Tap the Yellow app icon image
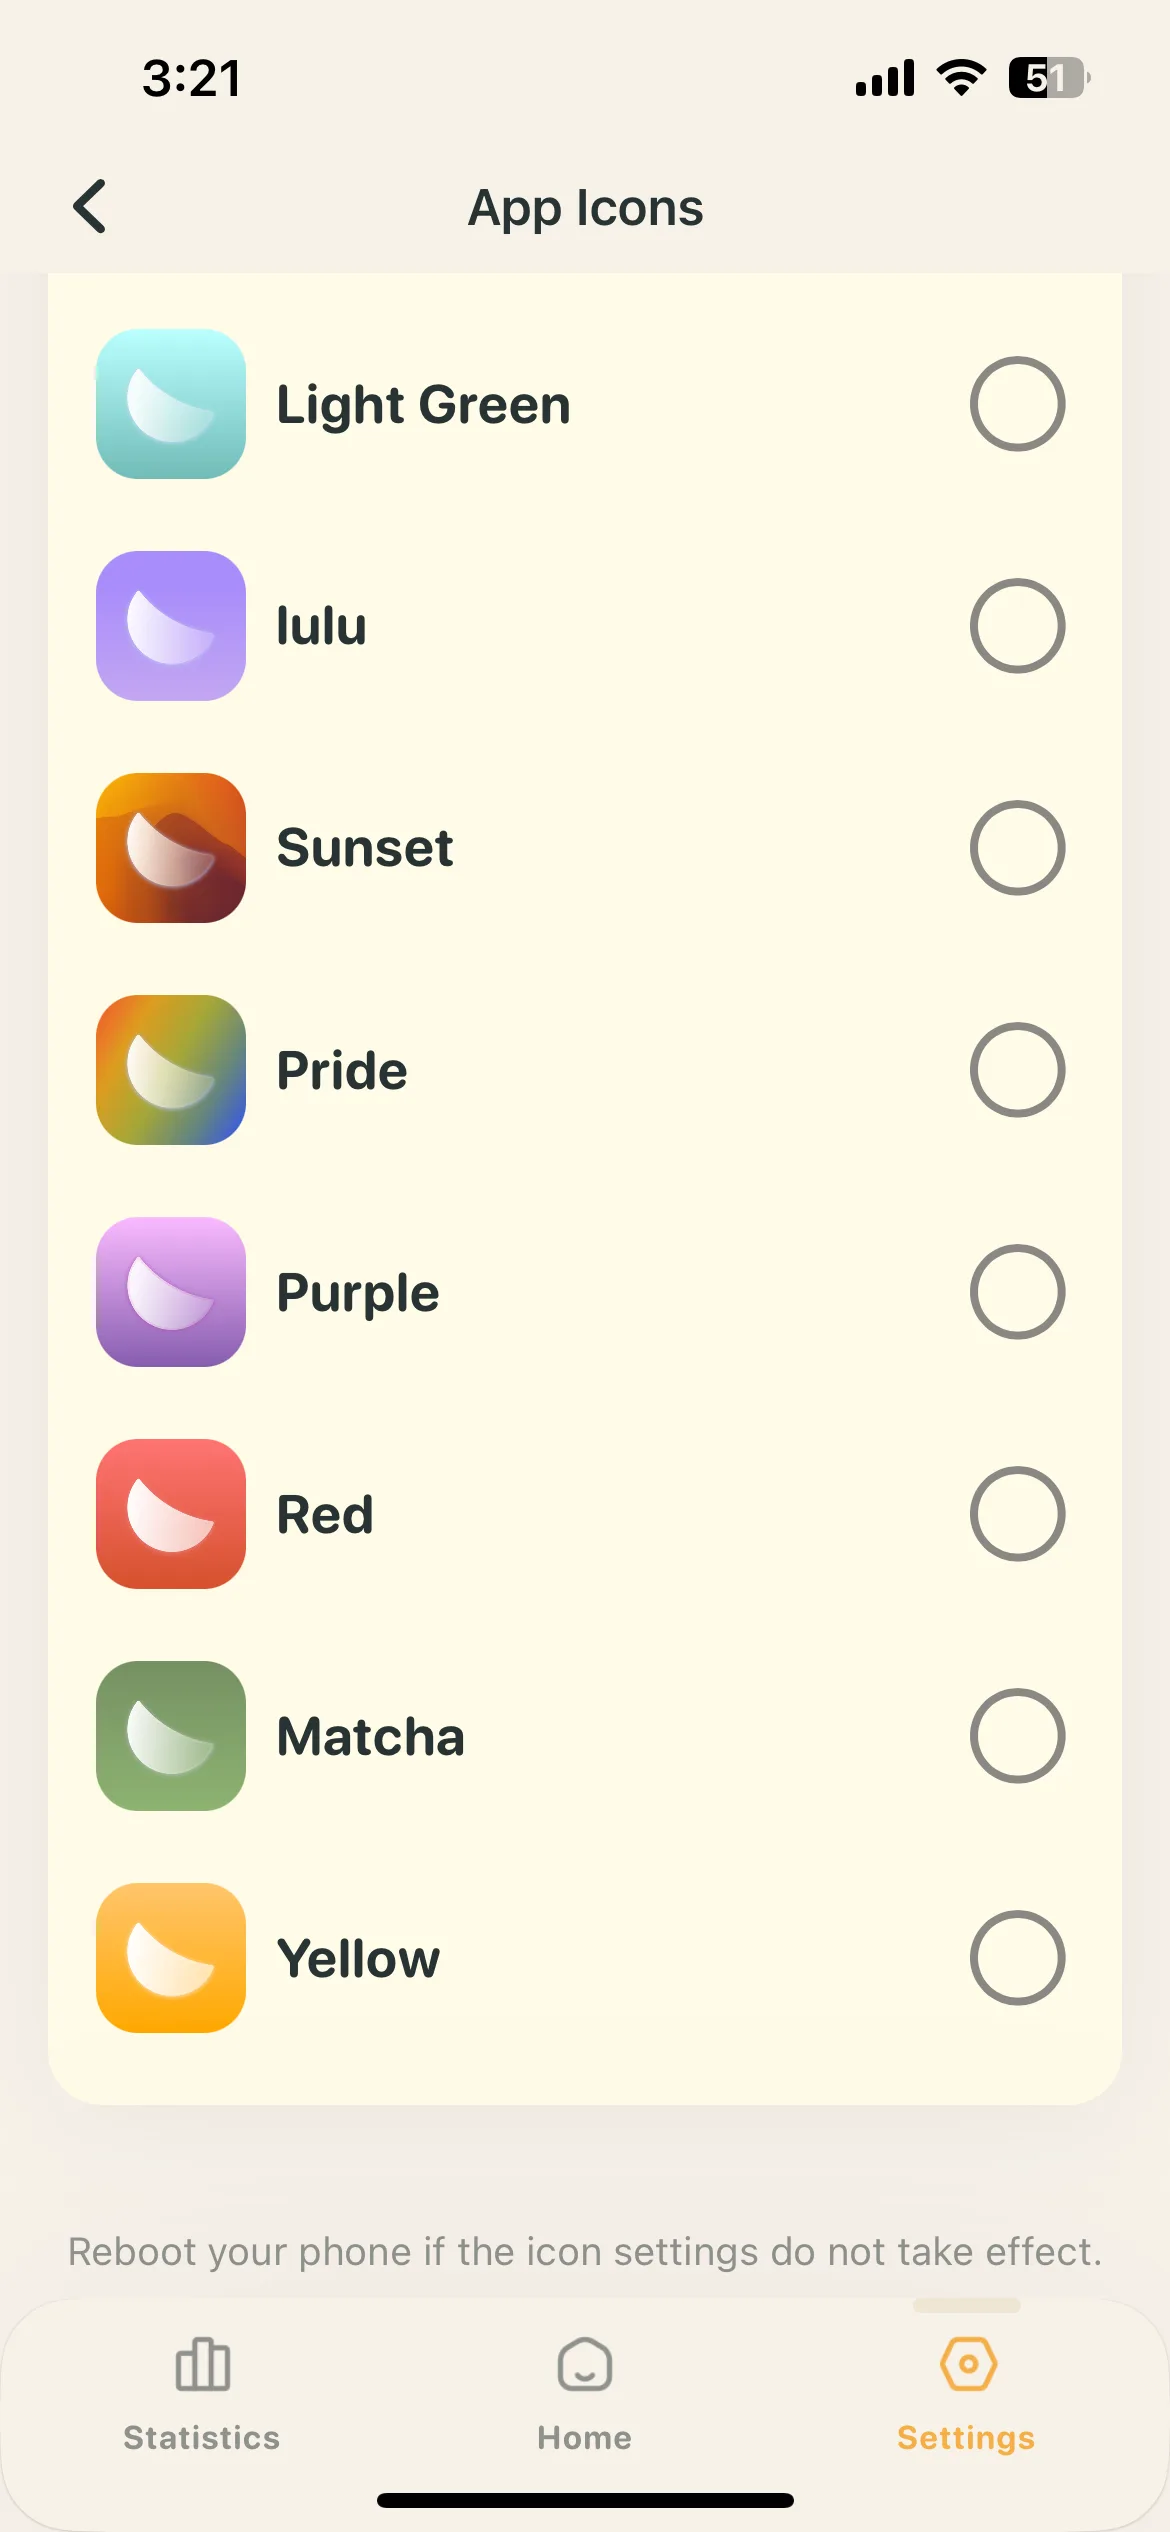1170x2532 pixels. [x=171, y=1958]
